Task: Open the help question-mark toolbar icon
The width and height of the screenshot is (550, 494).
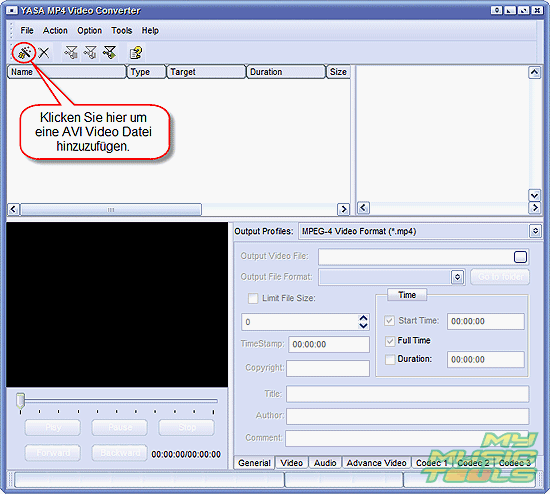Action: (136, 53)
